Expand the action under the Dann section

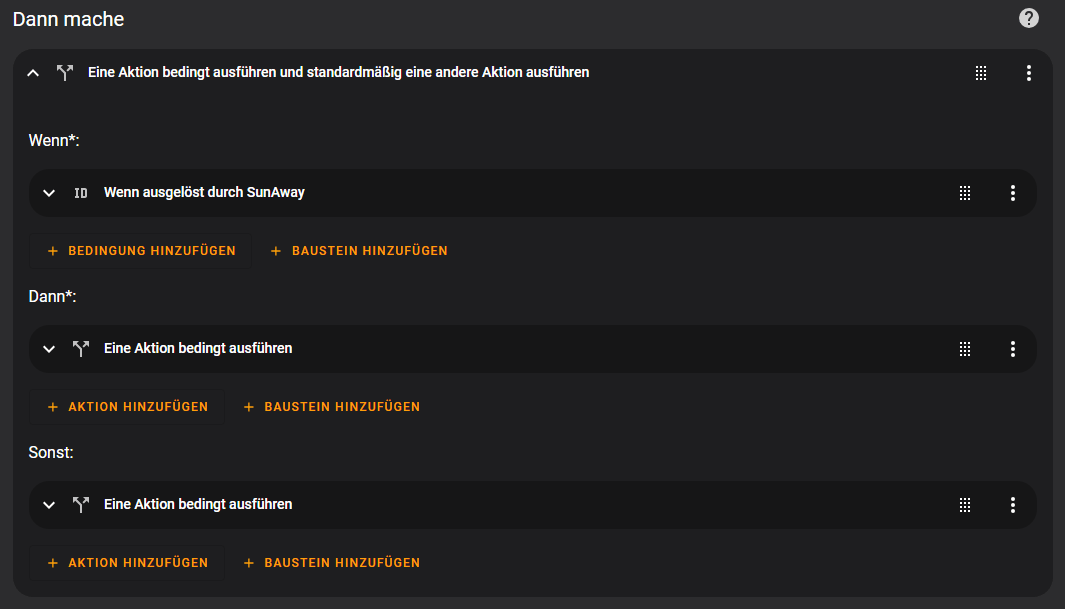[x=49, y=349]
